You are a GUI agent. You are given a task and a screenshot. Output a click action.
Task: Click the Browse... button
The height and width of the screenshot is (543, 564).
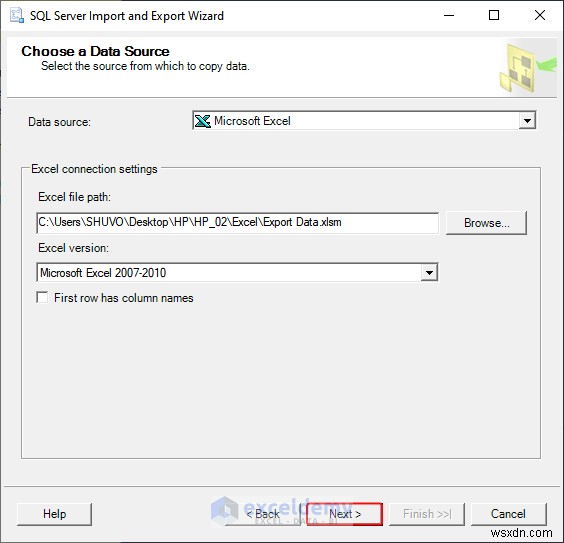486,223
